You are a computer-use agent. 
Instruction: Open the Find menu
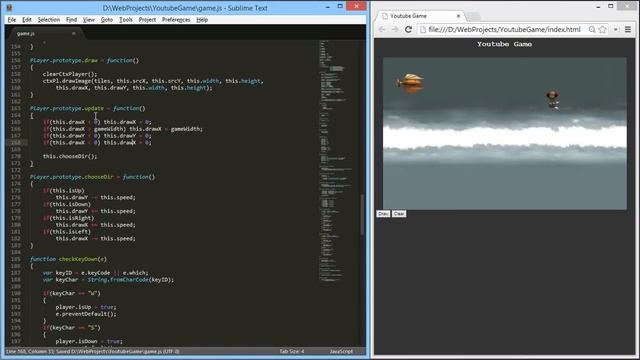(x=71, y=20)
